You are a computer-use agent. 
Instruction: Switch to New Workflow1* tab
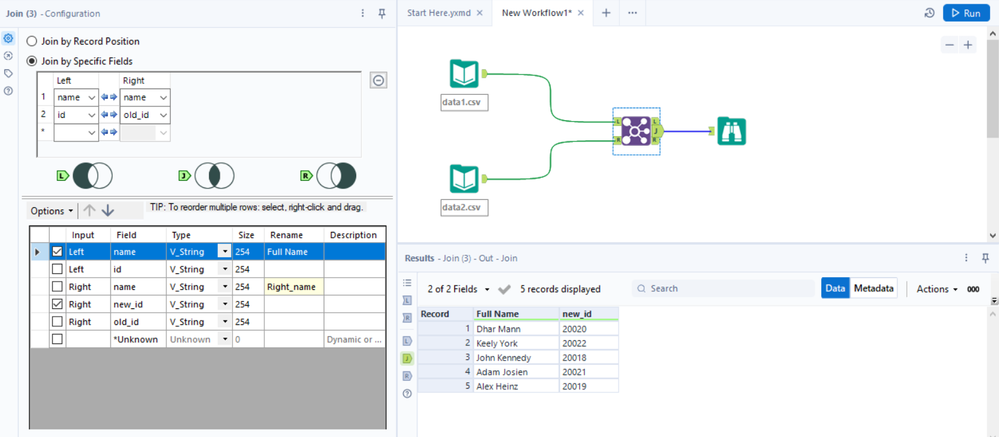pos(537,13)
